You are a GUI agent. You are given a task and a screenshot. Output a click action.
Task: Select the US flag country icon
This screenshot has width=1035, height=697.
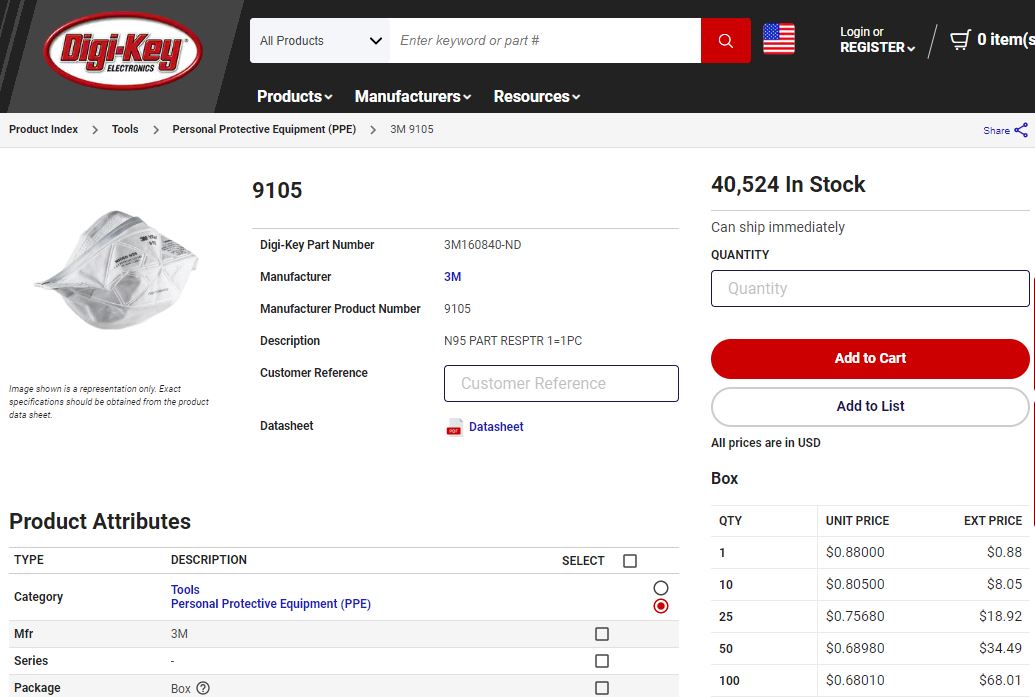pos(779,39)
